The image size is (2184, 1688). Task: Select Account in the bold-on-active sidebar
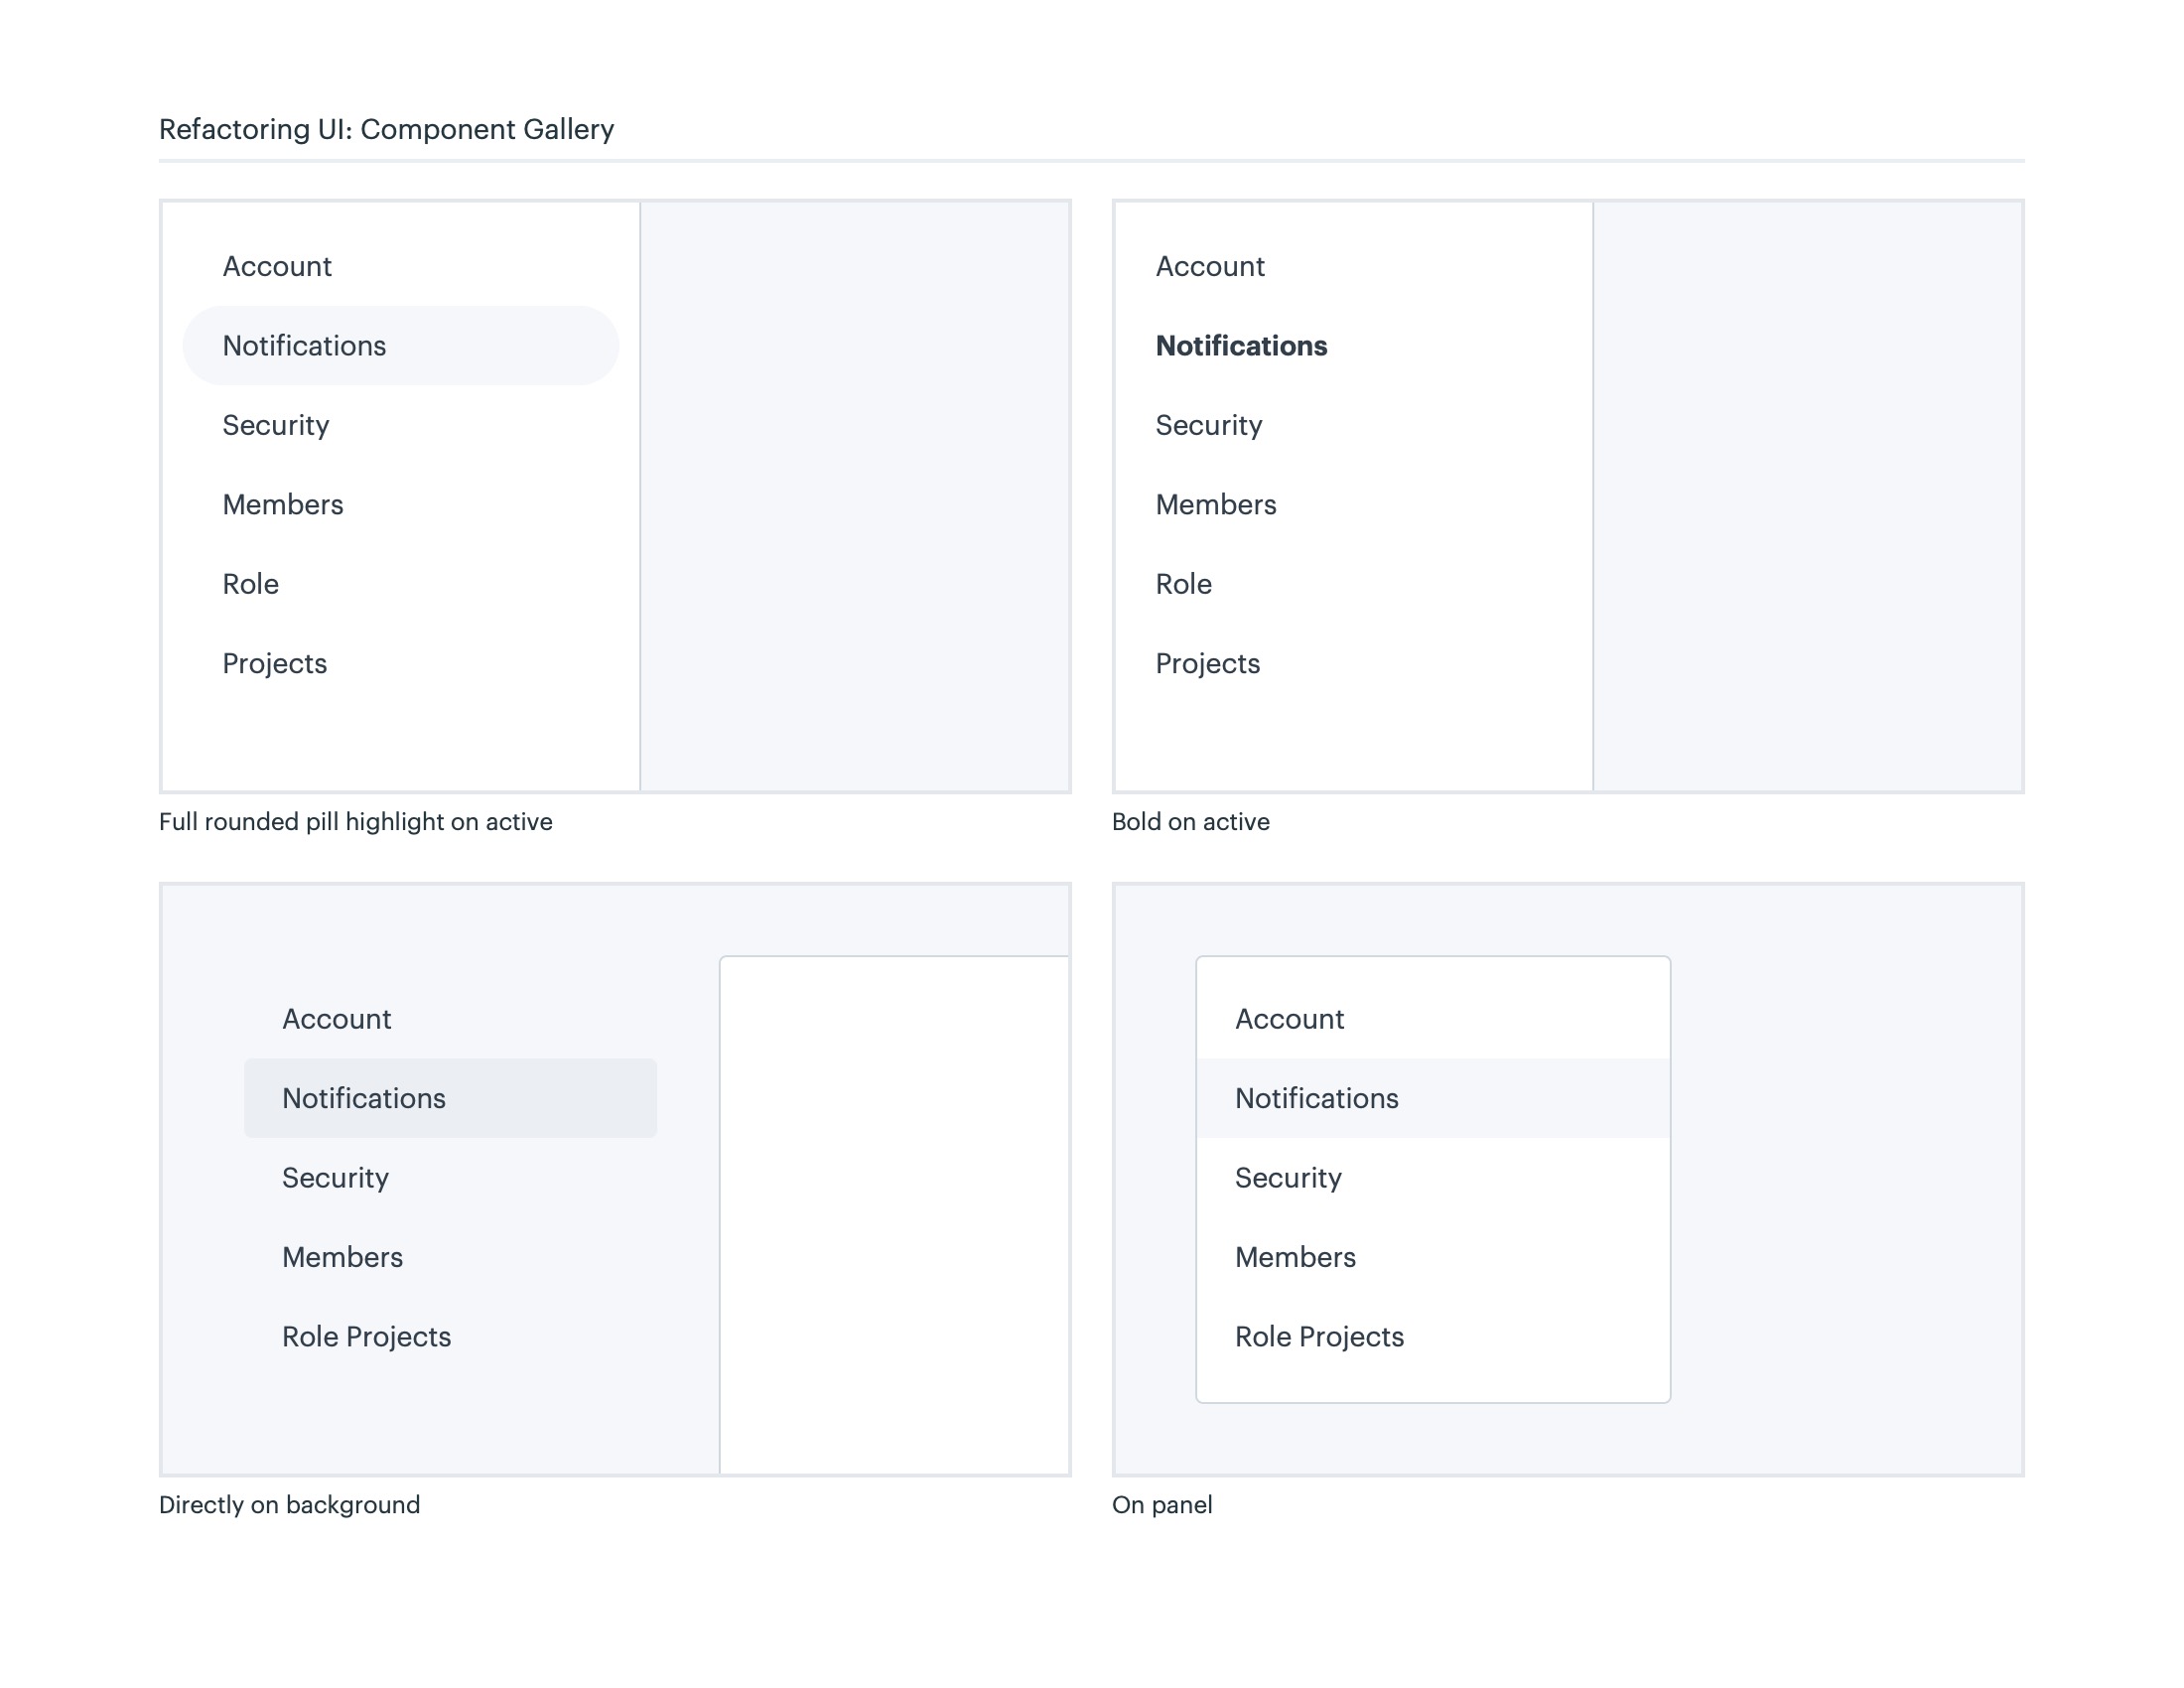pos(1210,266)
